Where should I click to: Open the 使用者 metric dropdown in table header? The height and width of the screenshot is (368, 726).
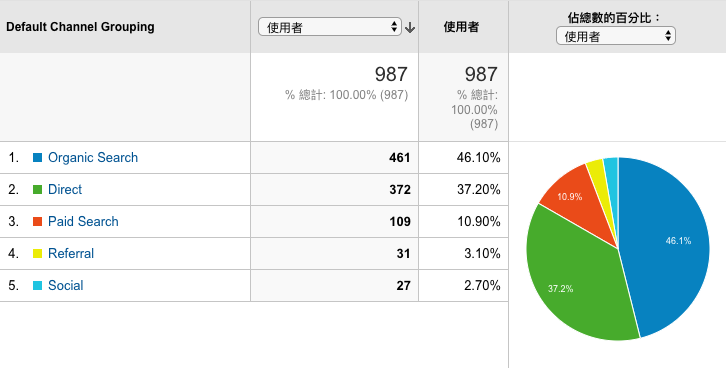click(x=330, y=27)
